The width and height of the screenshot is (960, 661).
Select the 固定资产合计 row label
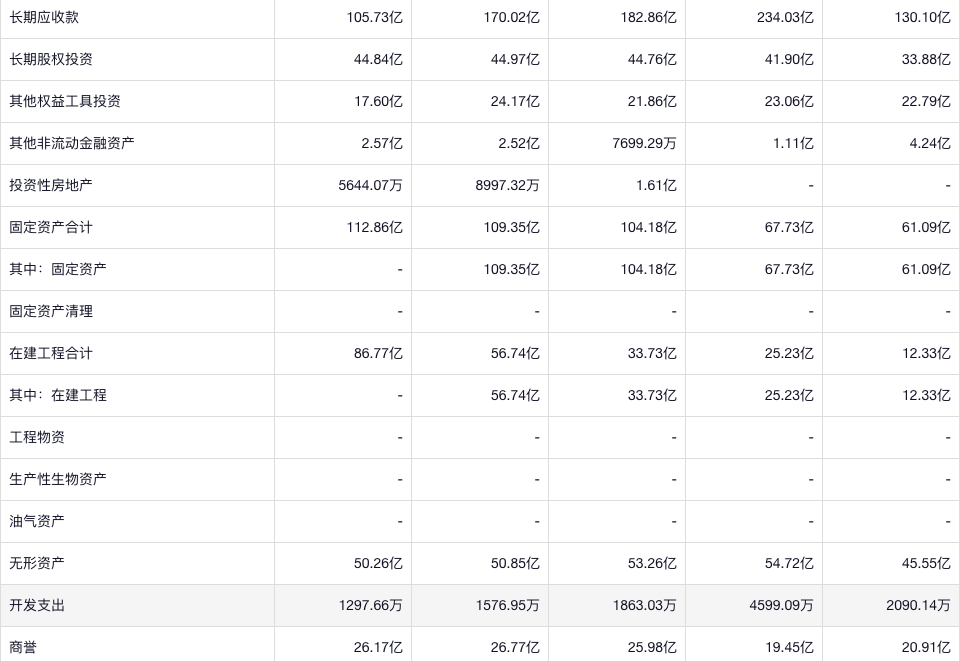pyautogui.click(x=51, y=227)
